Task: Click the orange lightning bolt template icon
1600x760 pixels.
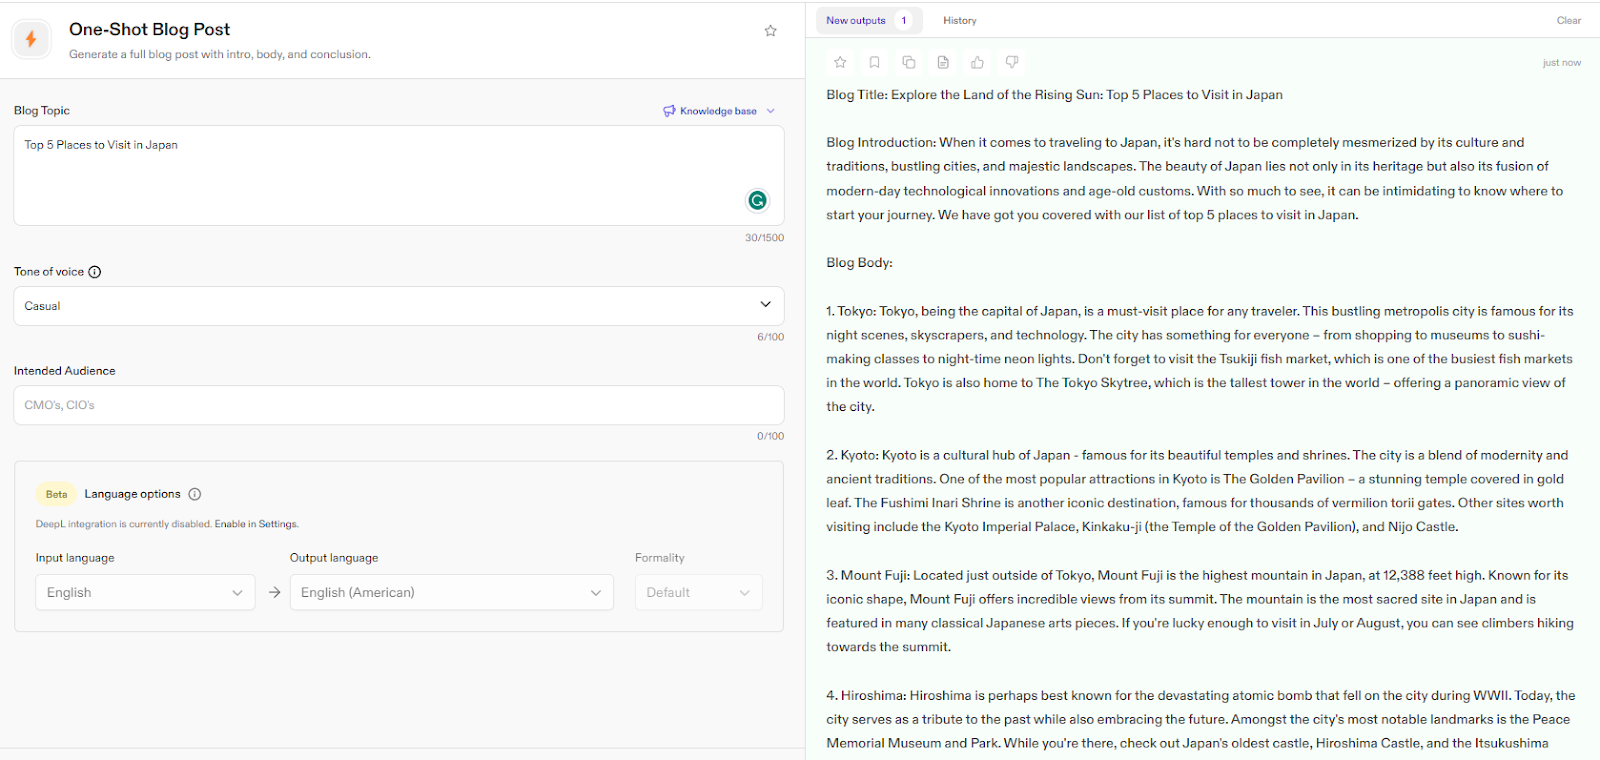Action: [x=31, y=39]
